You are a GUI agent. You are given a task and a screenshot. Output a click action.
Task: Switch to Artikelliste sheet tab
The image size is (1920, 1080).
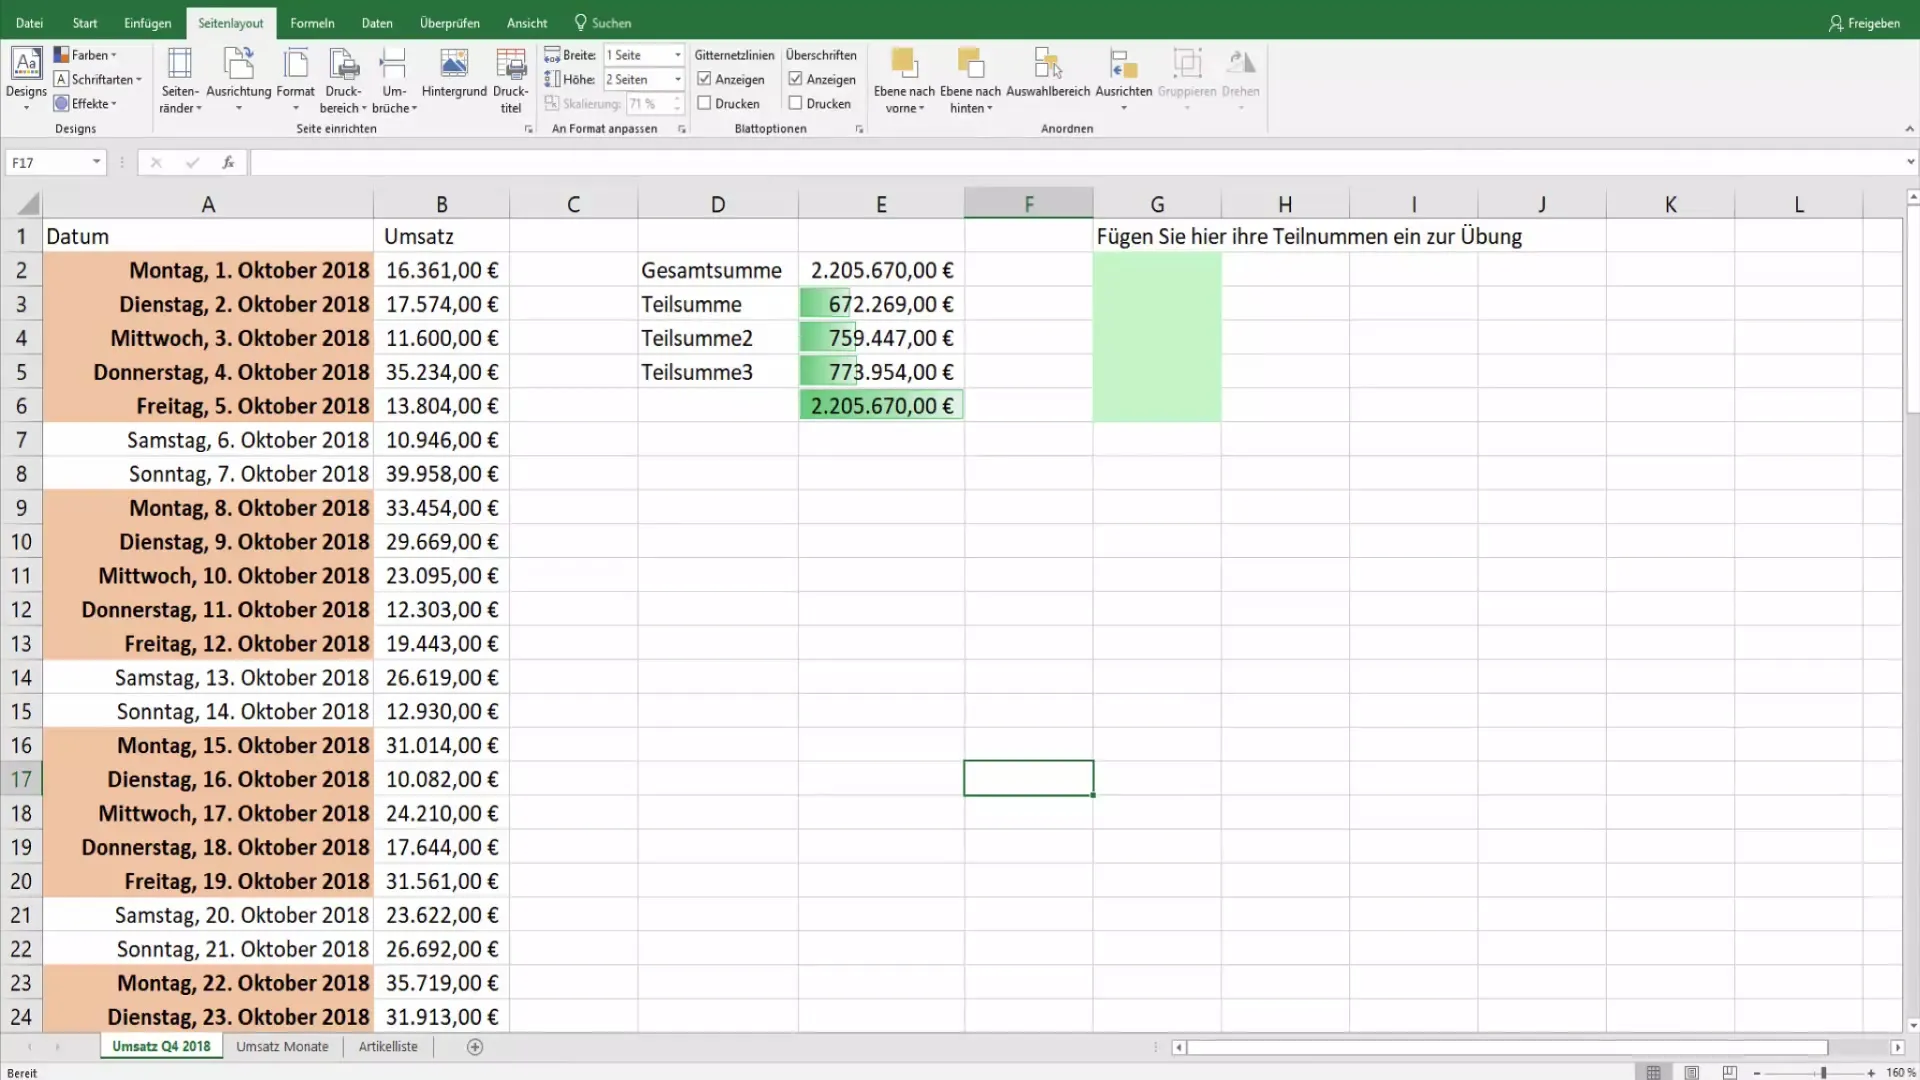click(388, 1046)
